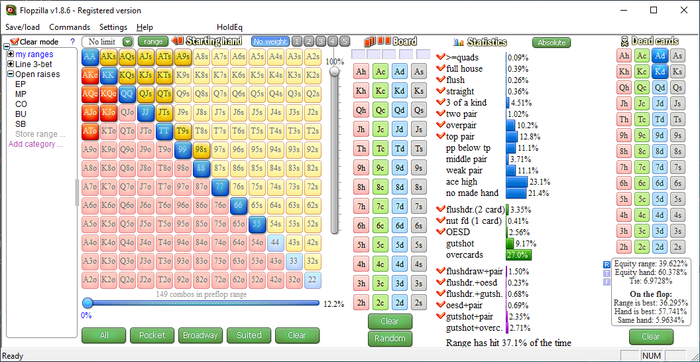Click the weight 3 button
This screenshot has width=700, height=362.
click(321, 42)
